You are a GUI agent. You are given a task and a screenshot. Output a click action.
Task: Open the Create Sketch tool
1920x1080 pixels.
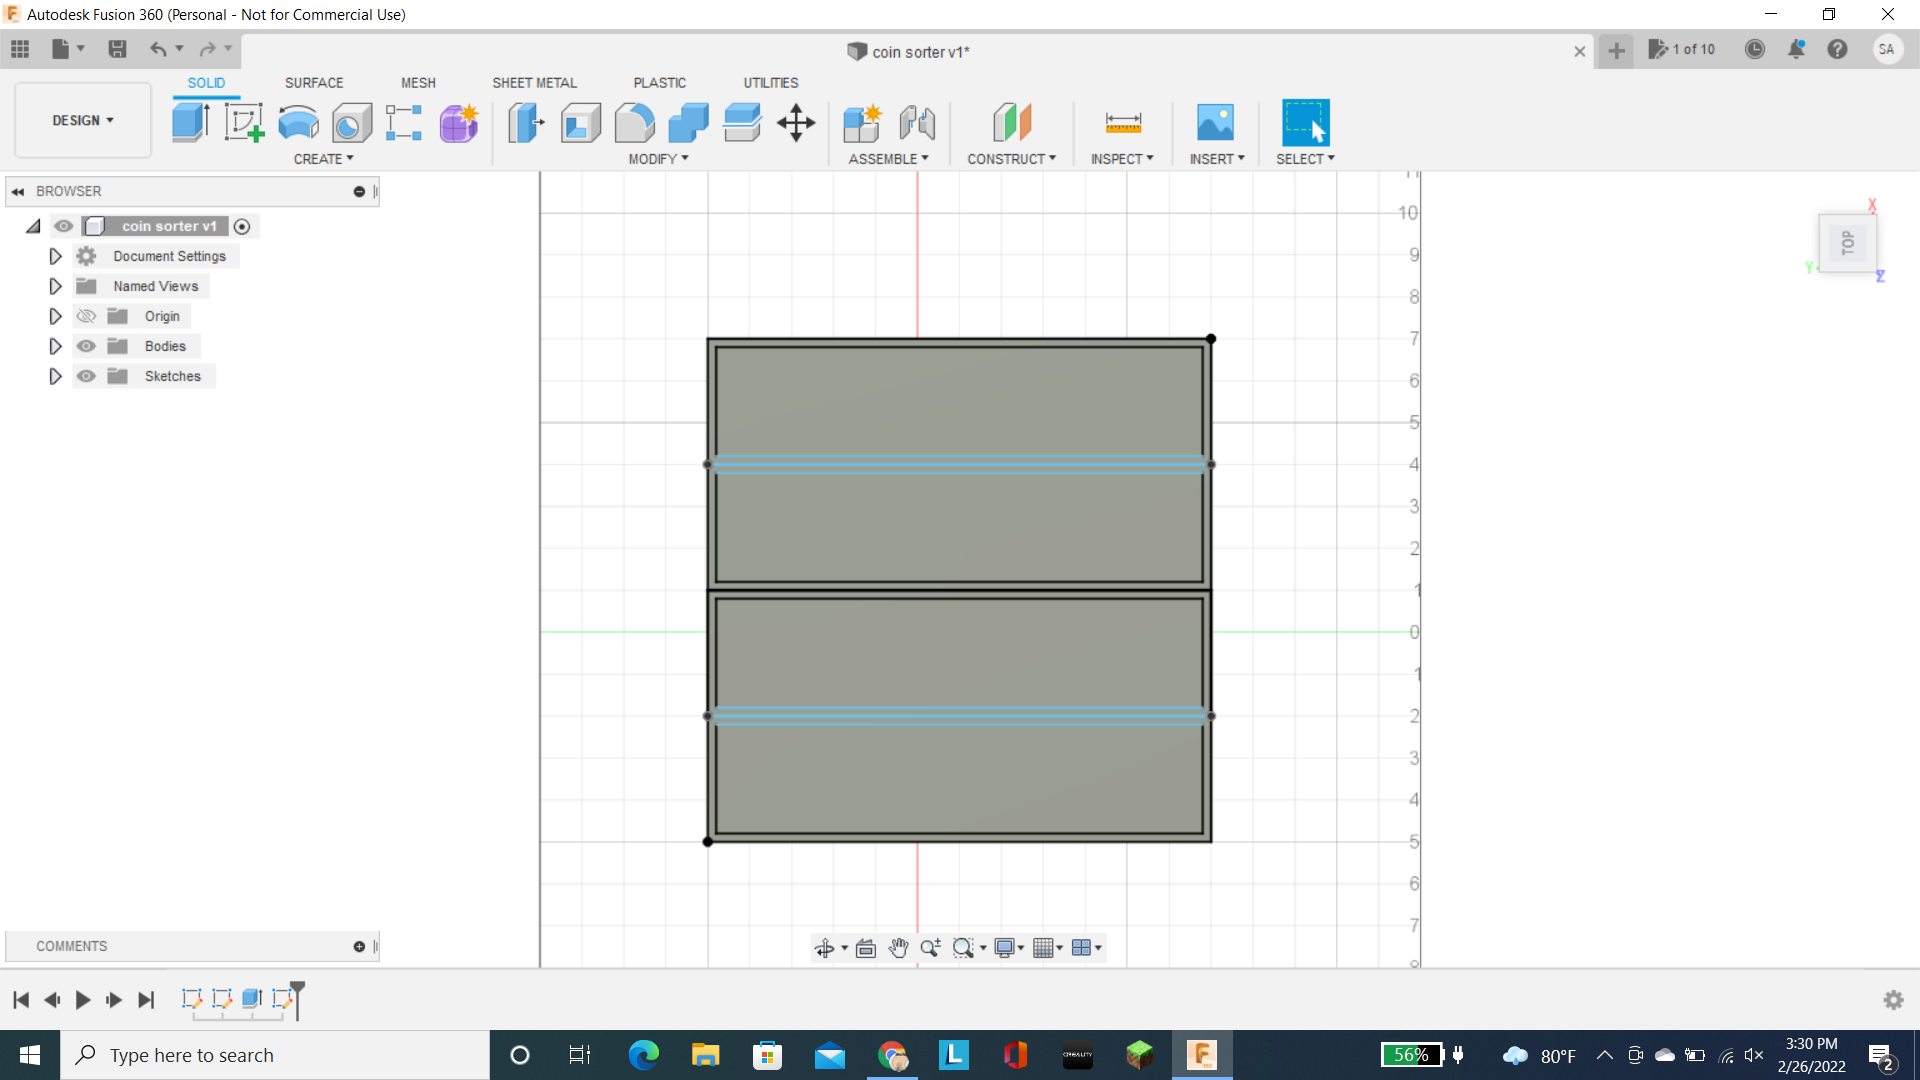click(x=244, y=122)
